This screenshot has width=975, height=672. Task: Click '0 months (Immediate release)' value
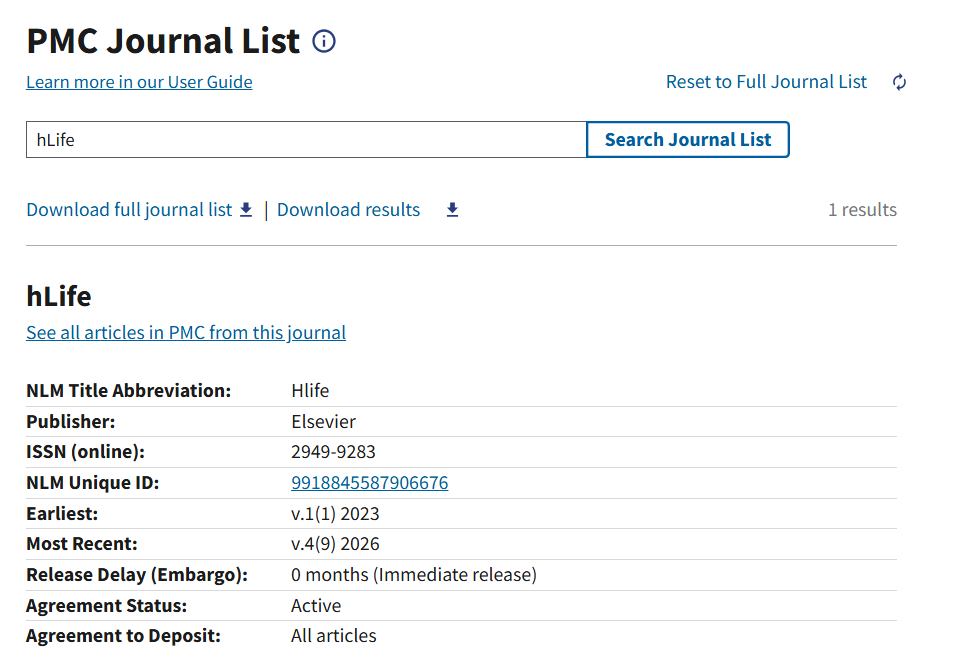[x=414, y=575]
